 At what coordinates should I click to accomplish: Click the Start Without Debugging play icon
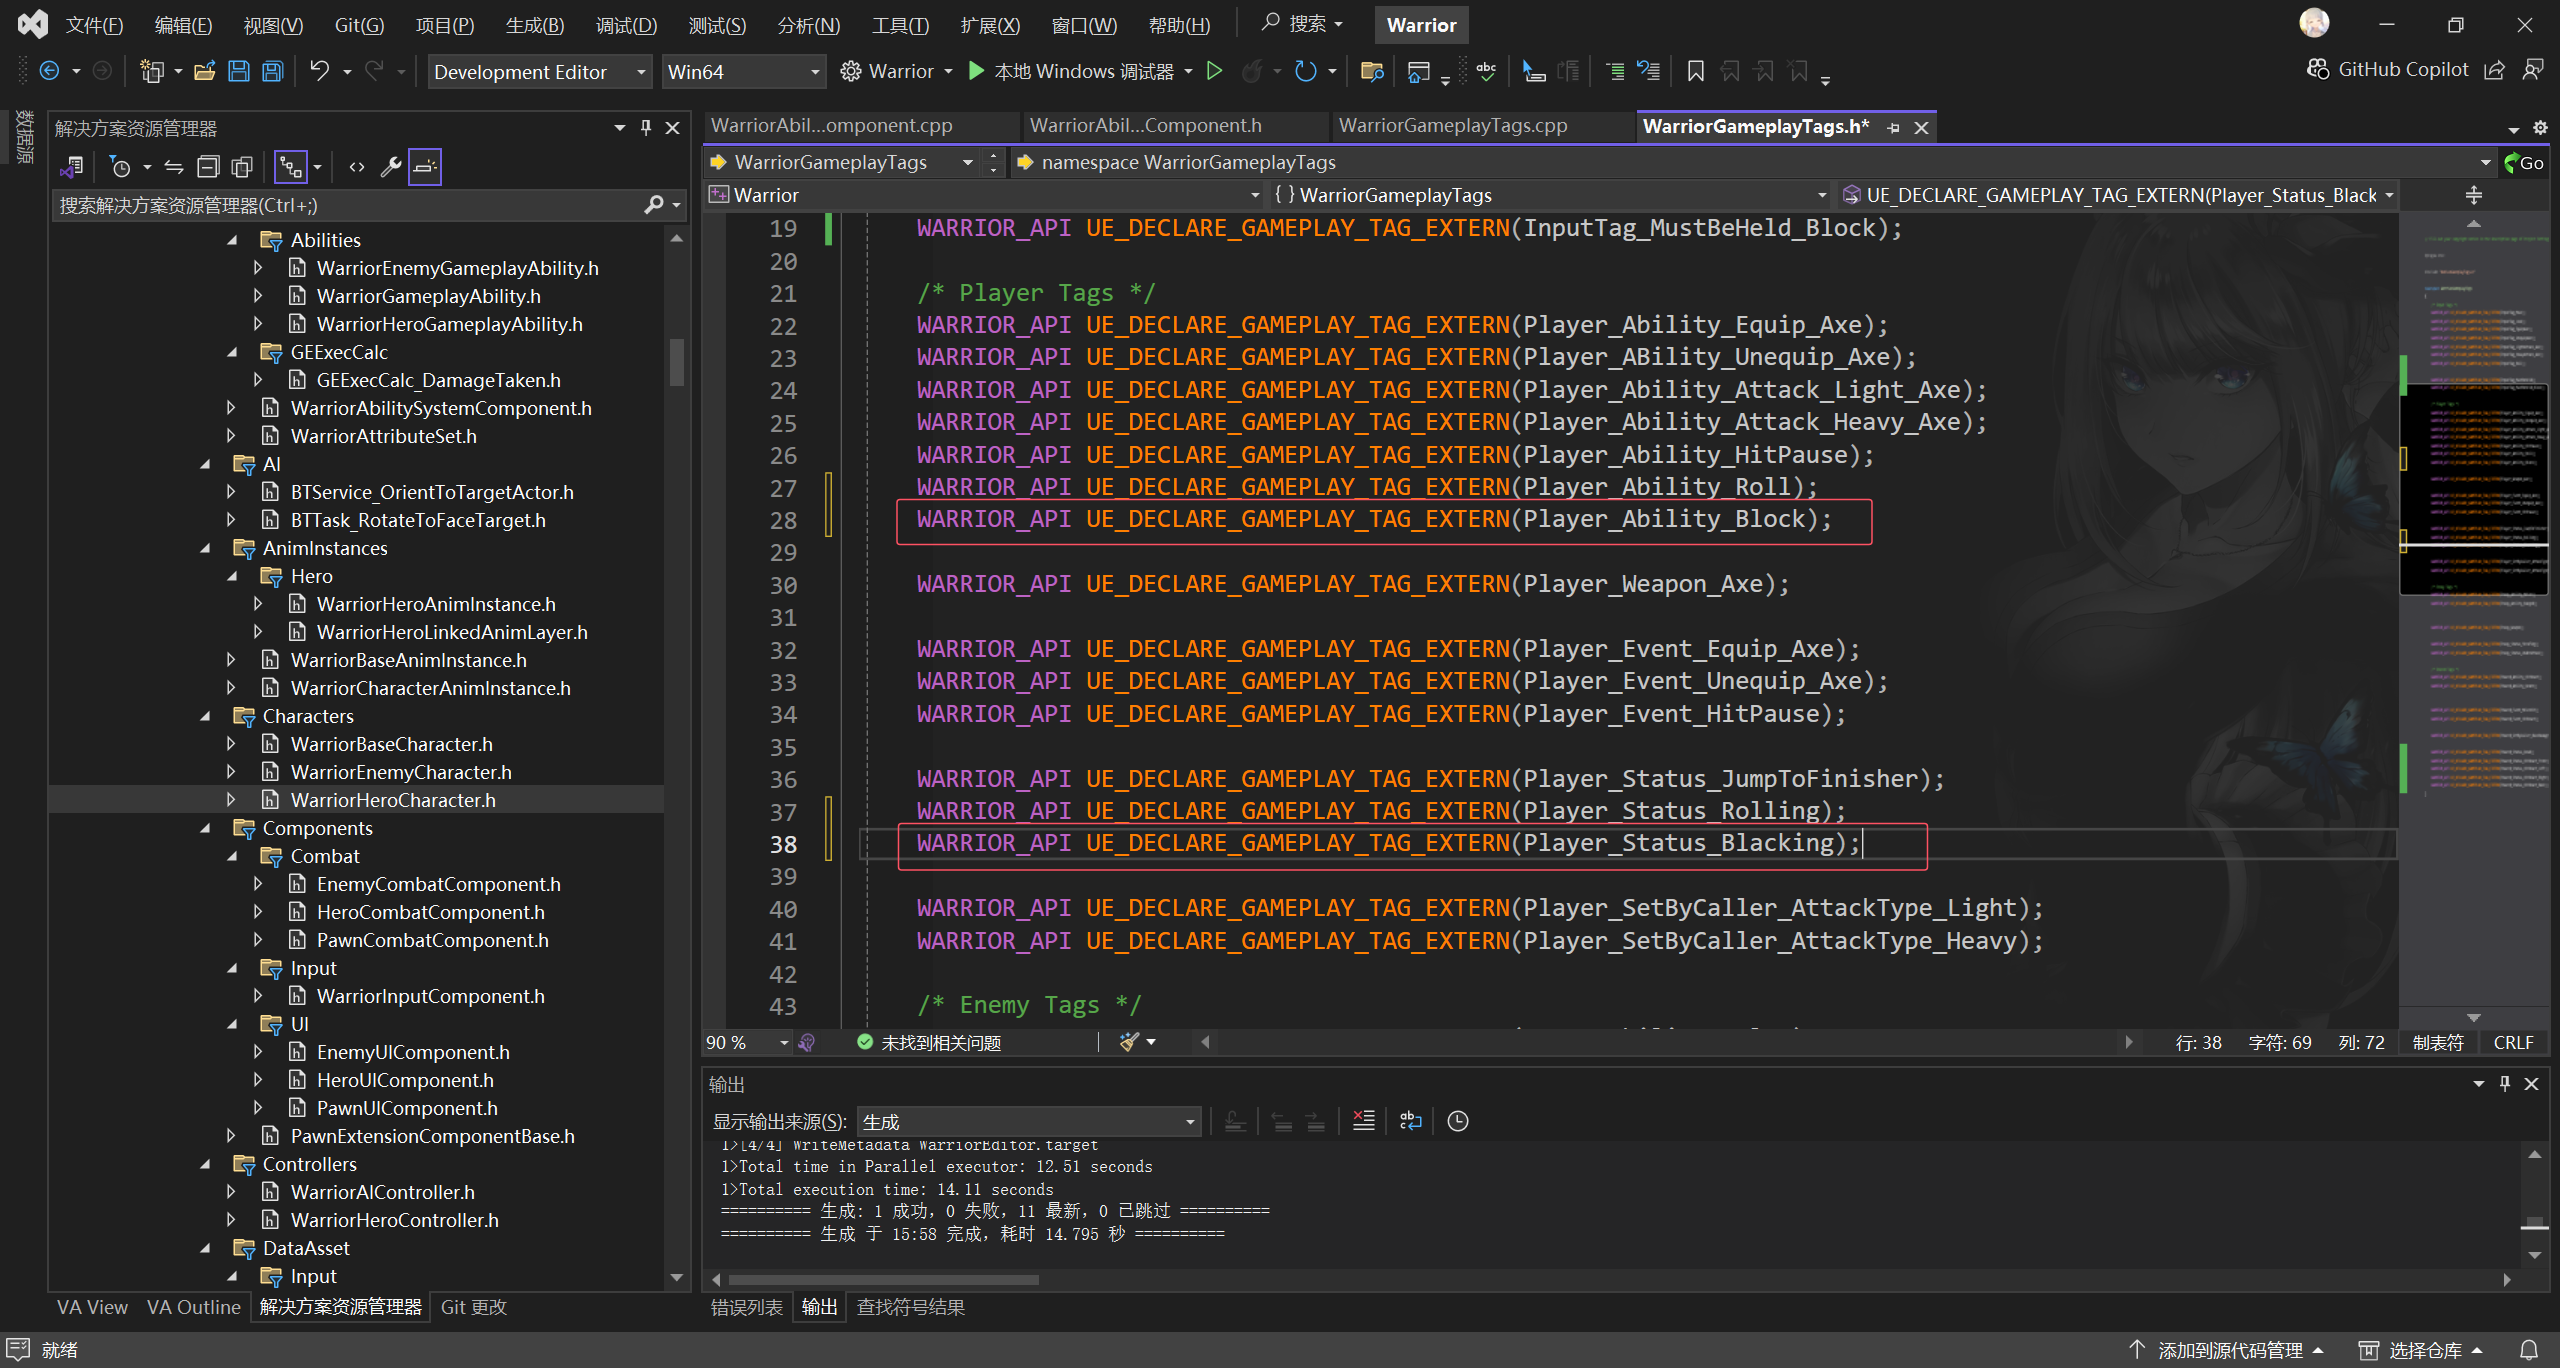(x=1214, y=71)
